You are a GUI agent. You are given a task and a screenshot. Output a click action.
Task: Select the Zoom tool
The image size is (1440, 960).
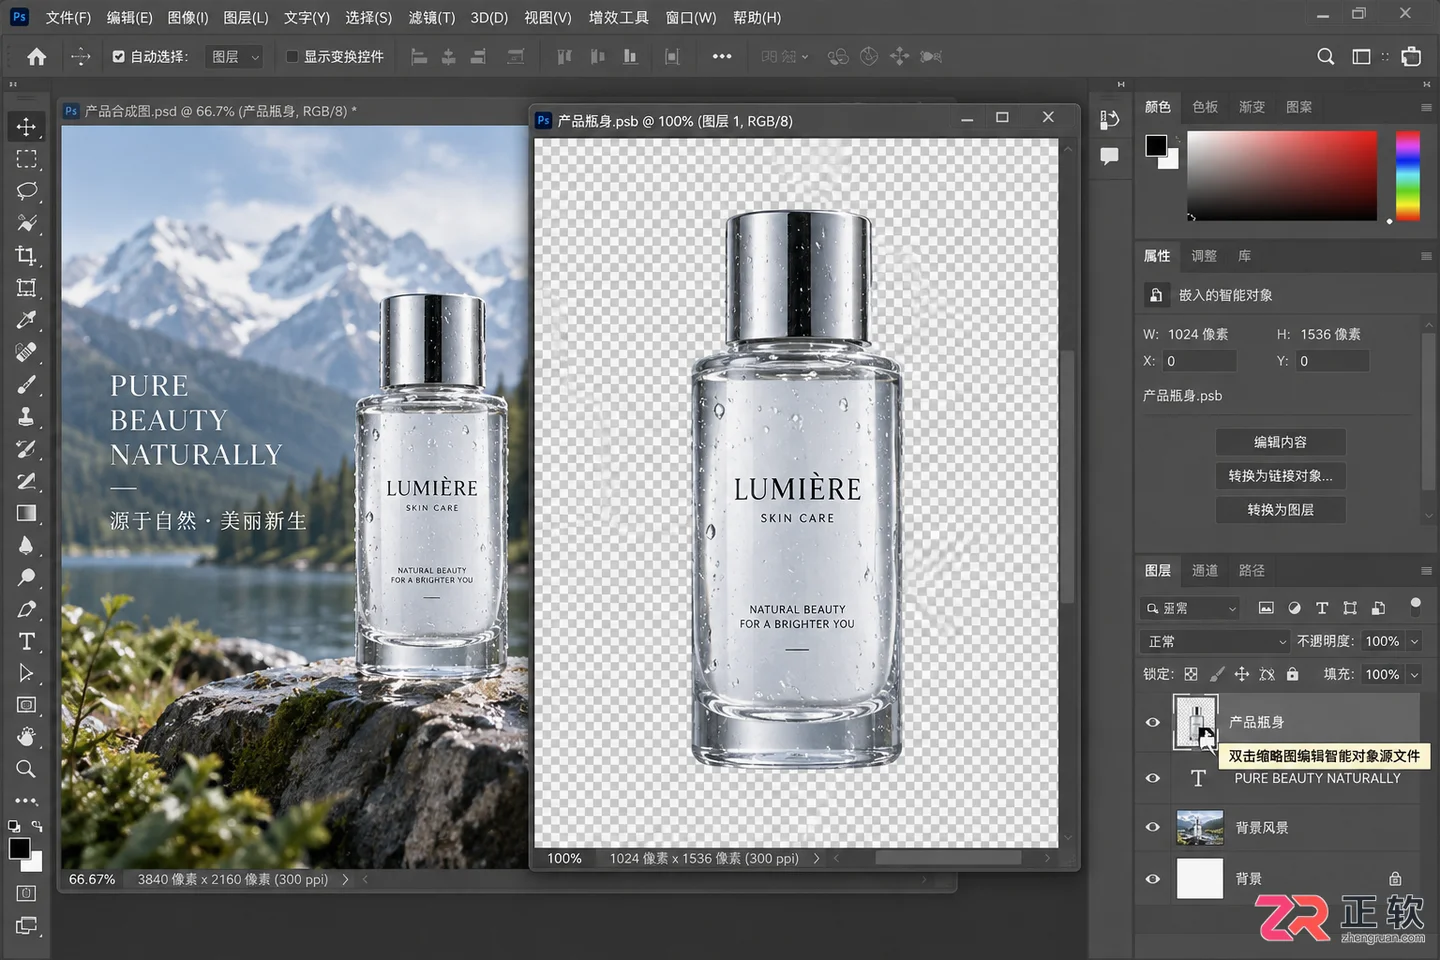26,769
